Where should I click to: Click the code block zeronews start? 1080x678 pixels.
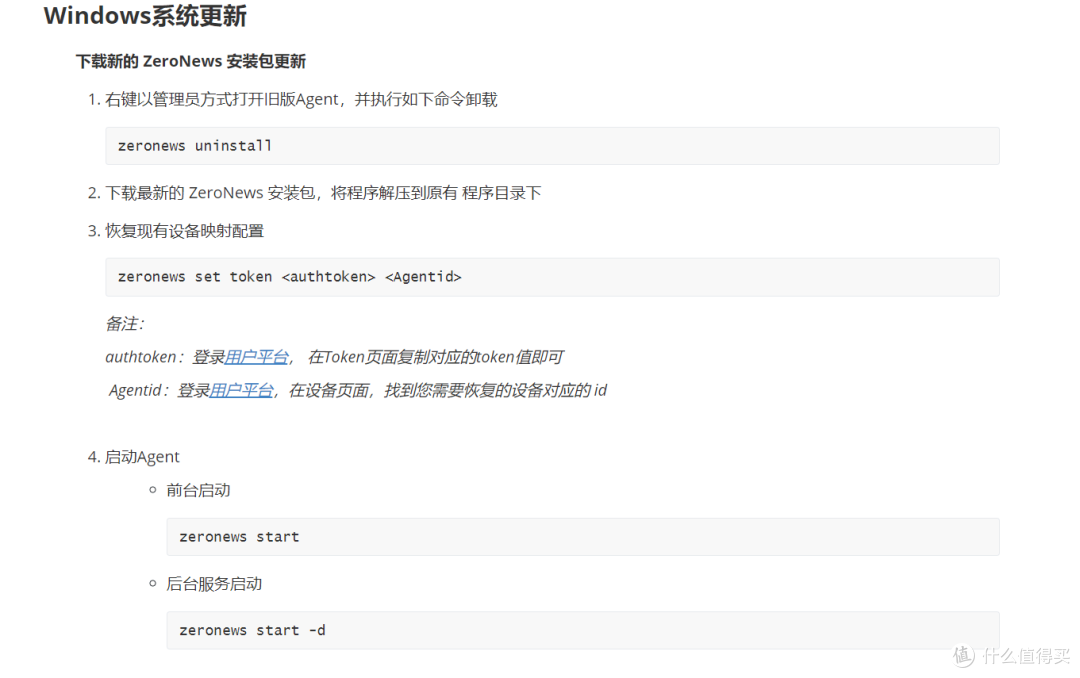[x=583, y=537]
